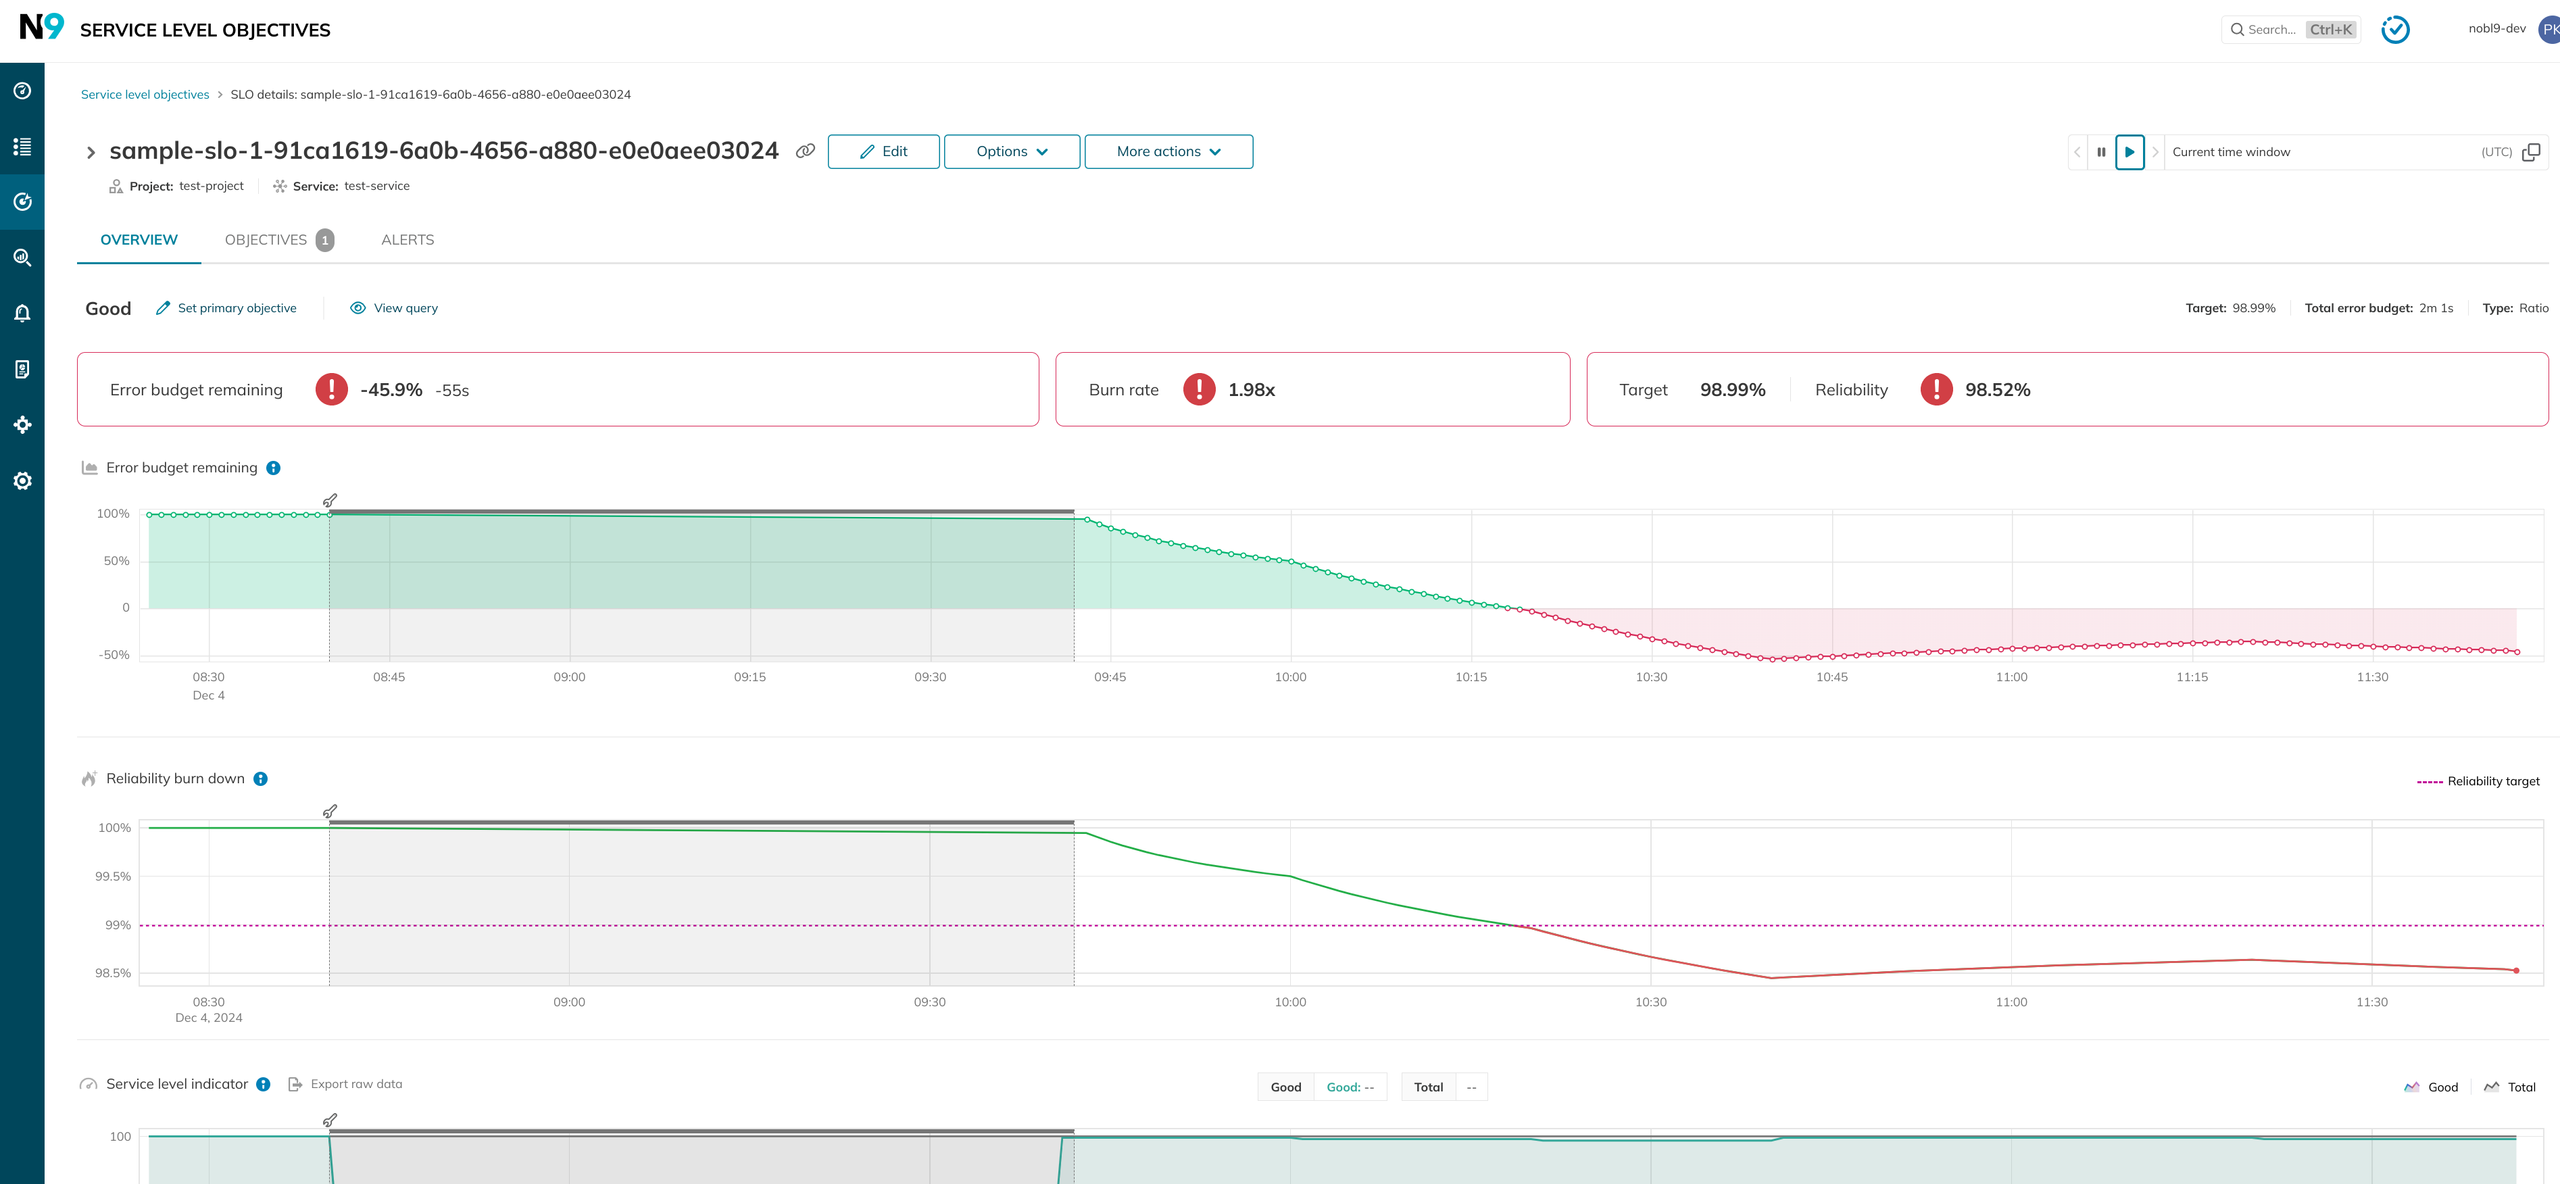The width and height of the screenshot is (2560, 1184).
Task: Click the area chart icon by Error budget remaining title
Action: tap(89, 468)
